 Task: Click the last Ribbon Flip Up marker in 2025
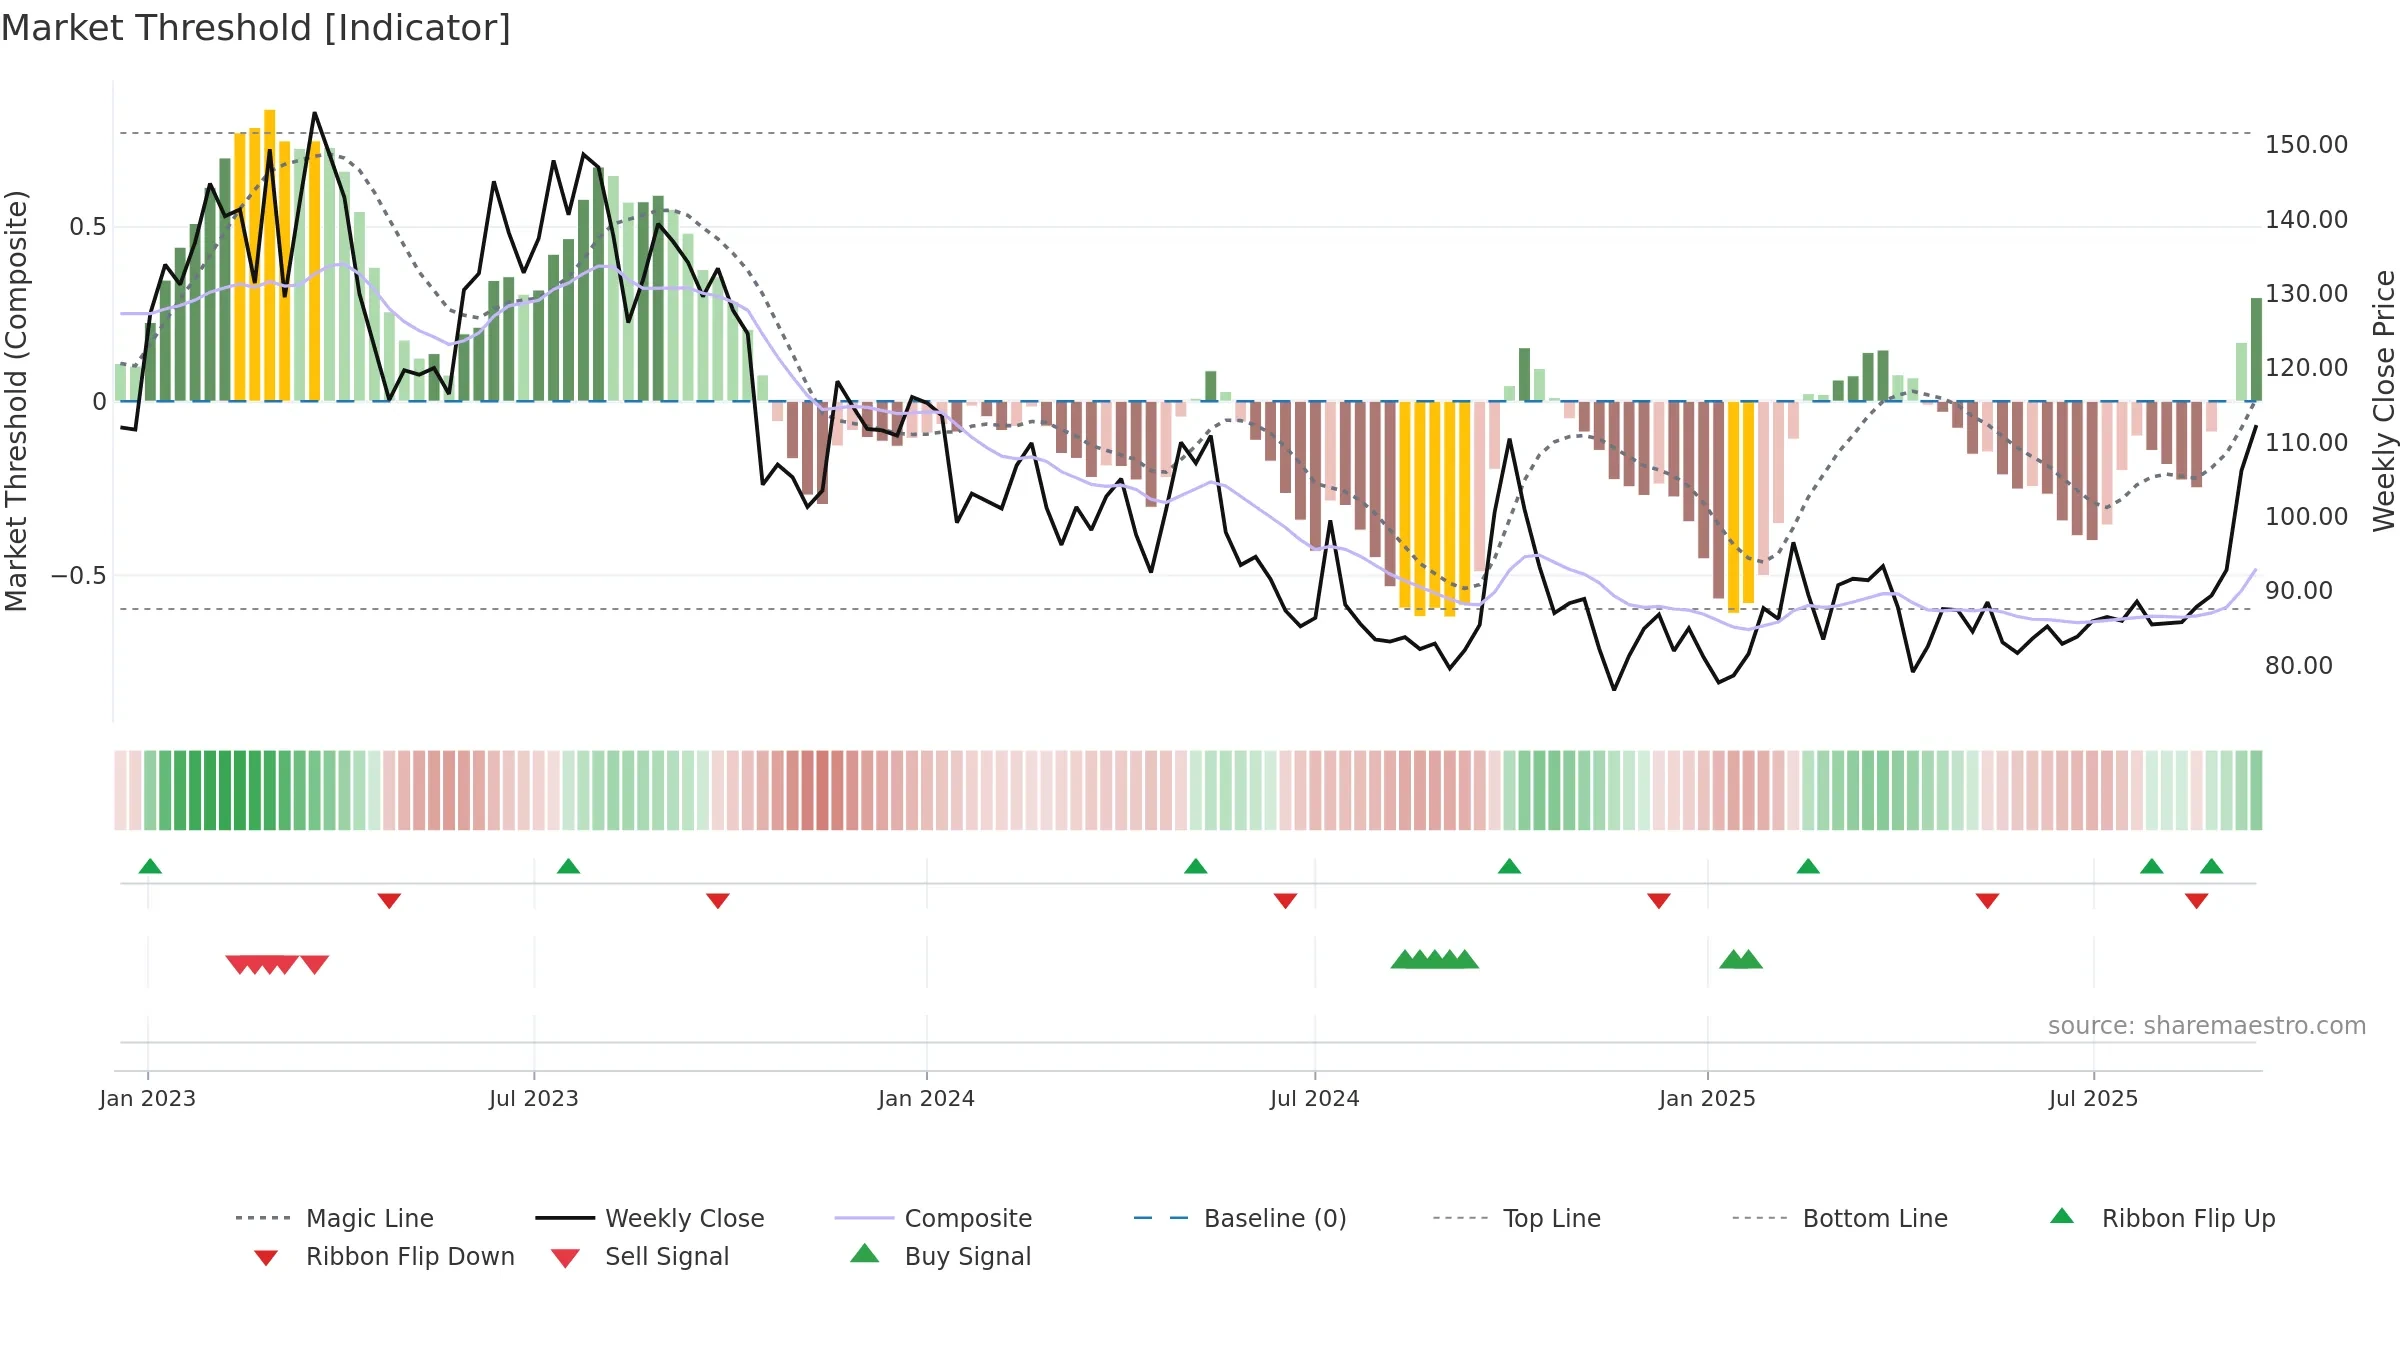[x=2211, y=866]
